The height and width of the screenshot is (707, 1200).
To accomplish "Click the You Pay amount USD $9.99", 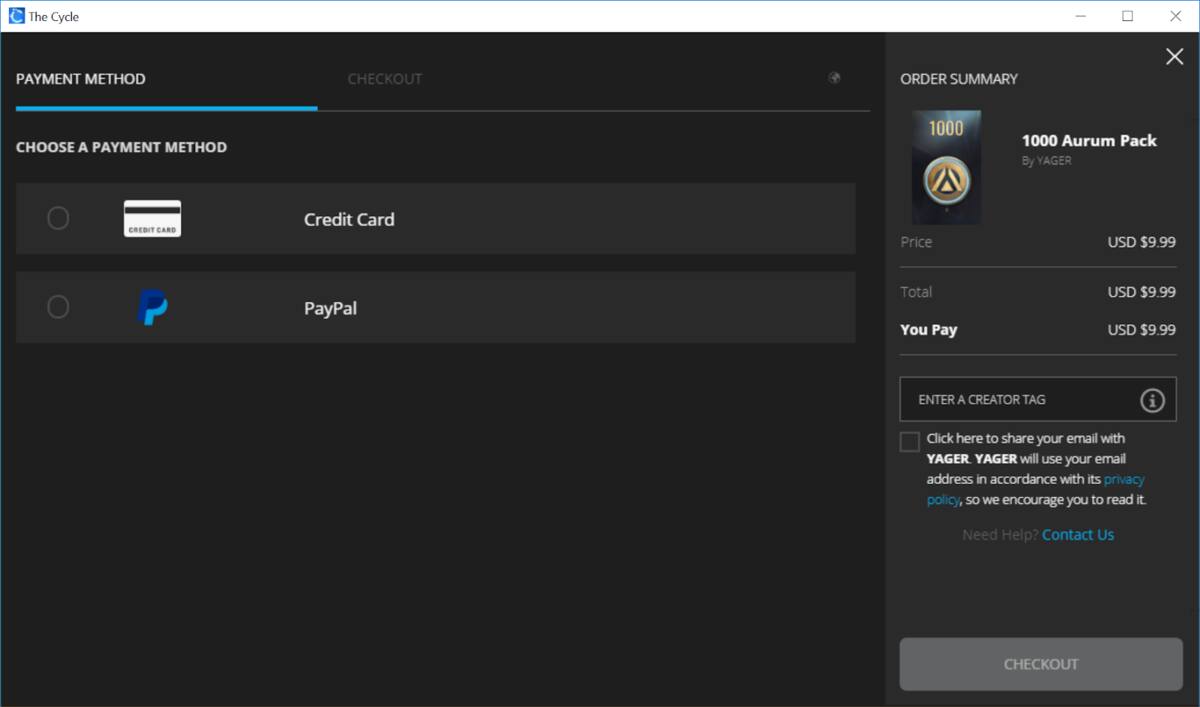I will point(1142,330).
